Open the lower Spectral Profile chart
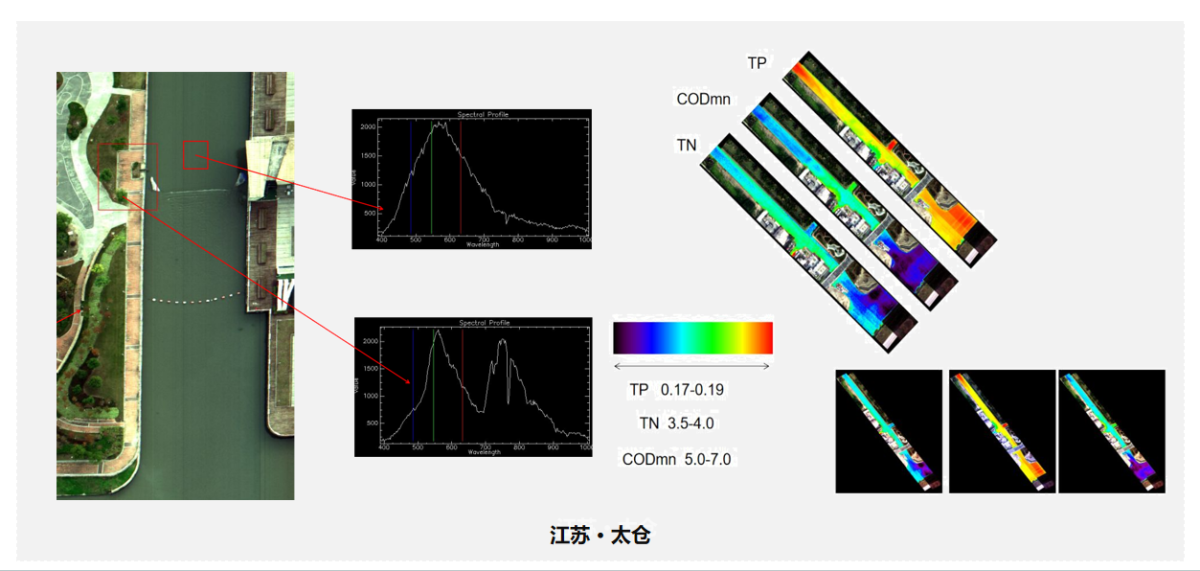This screenshot has width=1200, height=571. (473, 387)
